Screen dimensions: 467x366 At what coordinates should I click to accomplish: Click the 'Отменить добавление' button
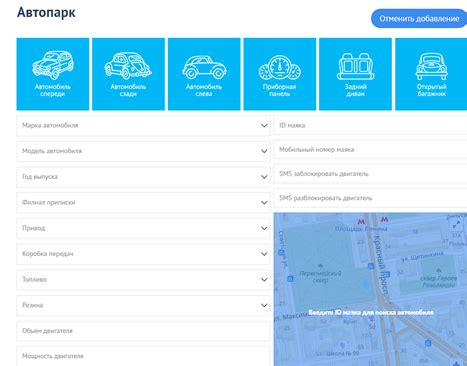point(419,19)
